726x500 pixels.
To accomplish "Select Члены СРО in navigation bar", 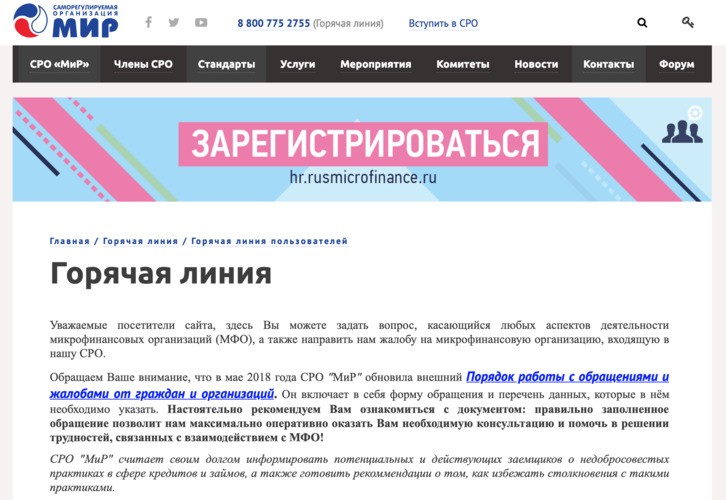I will point(143,64).
